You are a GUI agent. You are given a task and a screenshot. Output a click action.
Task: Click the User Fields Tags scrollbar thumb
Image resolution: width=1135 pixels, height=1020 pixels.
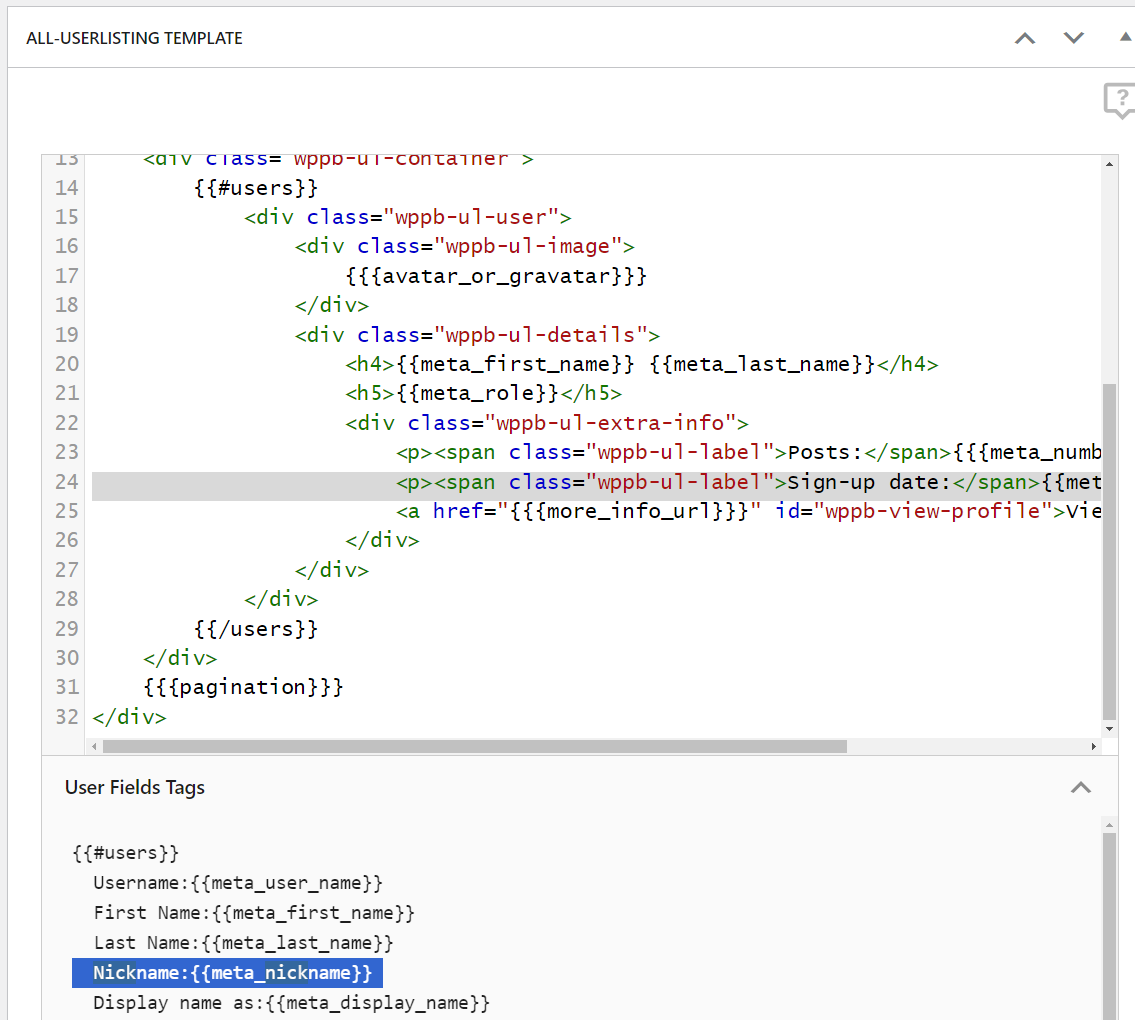(x=1109, y=927)
